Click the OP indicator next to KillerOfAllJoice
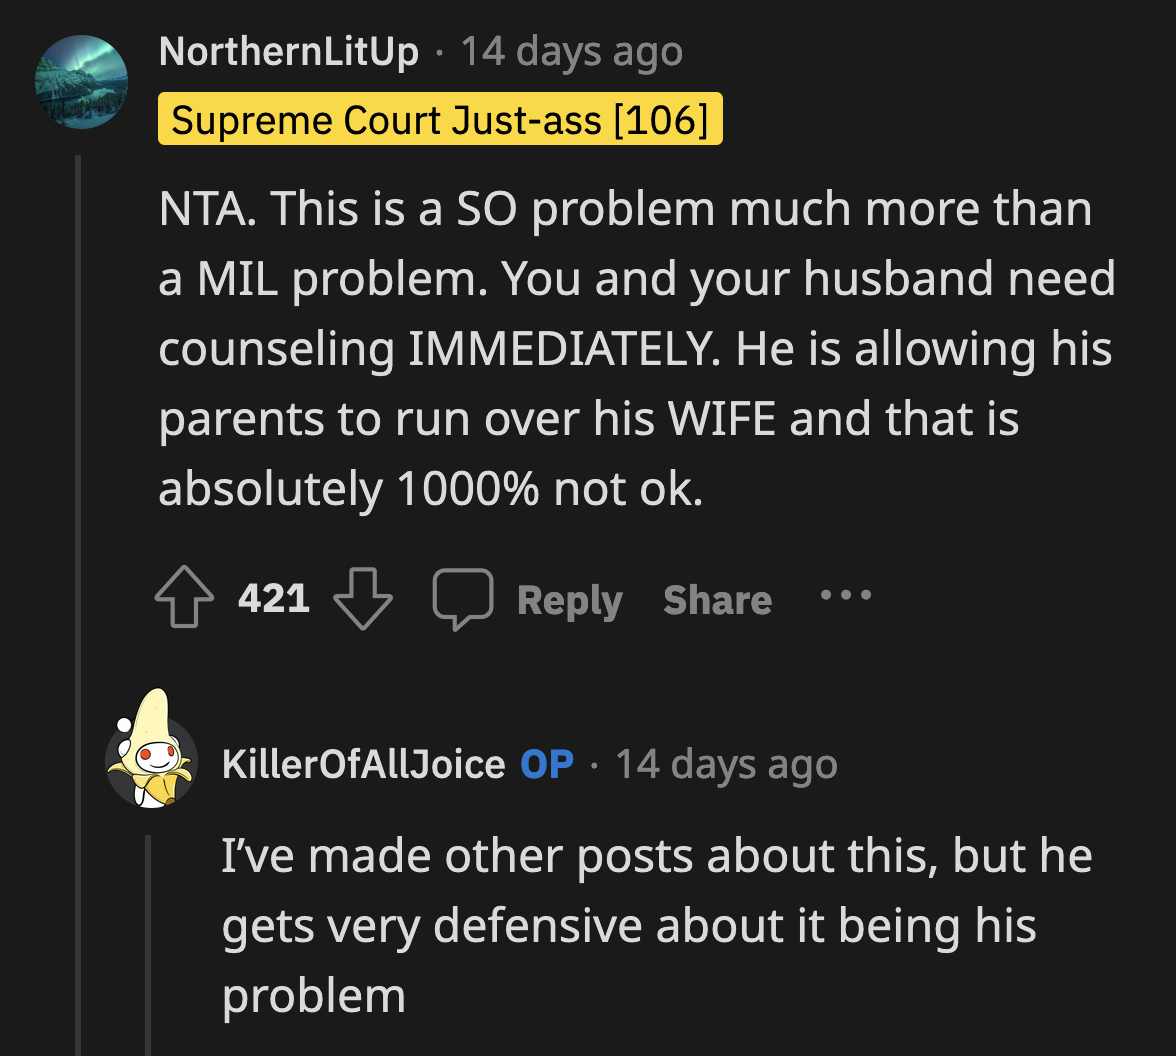Viewport: 1176px width, 1056px height. pyautogui.click(x=546, y=763)
